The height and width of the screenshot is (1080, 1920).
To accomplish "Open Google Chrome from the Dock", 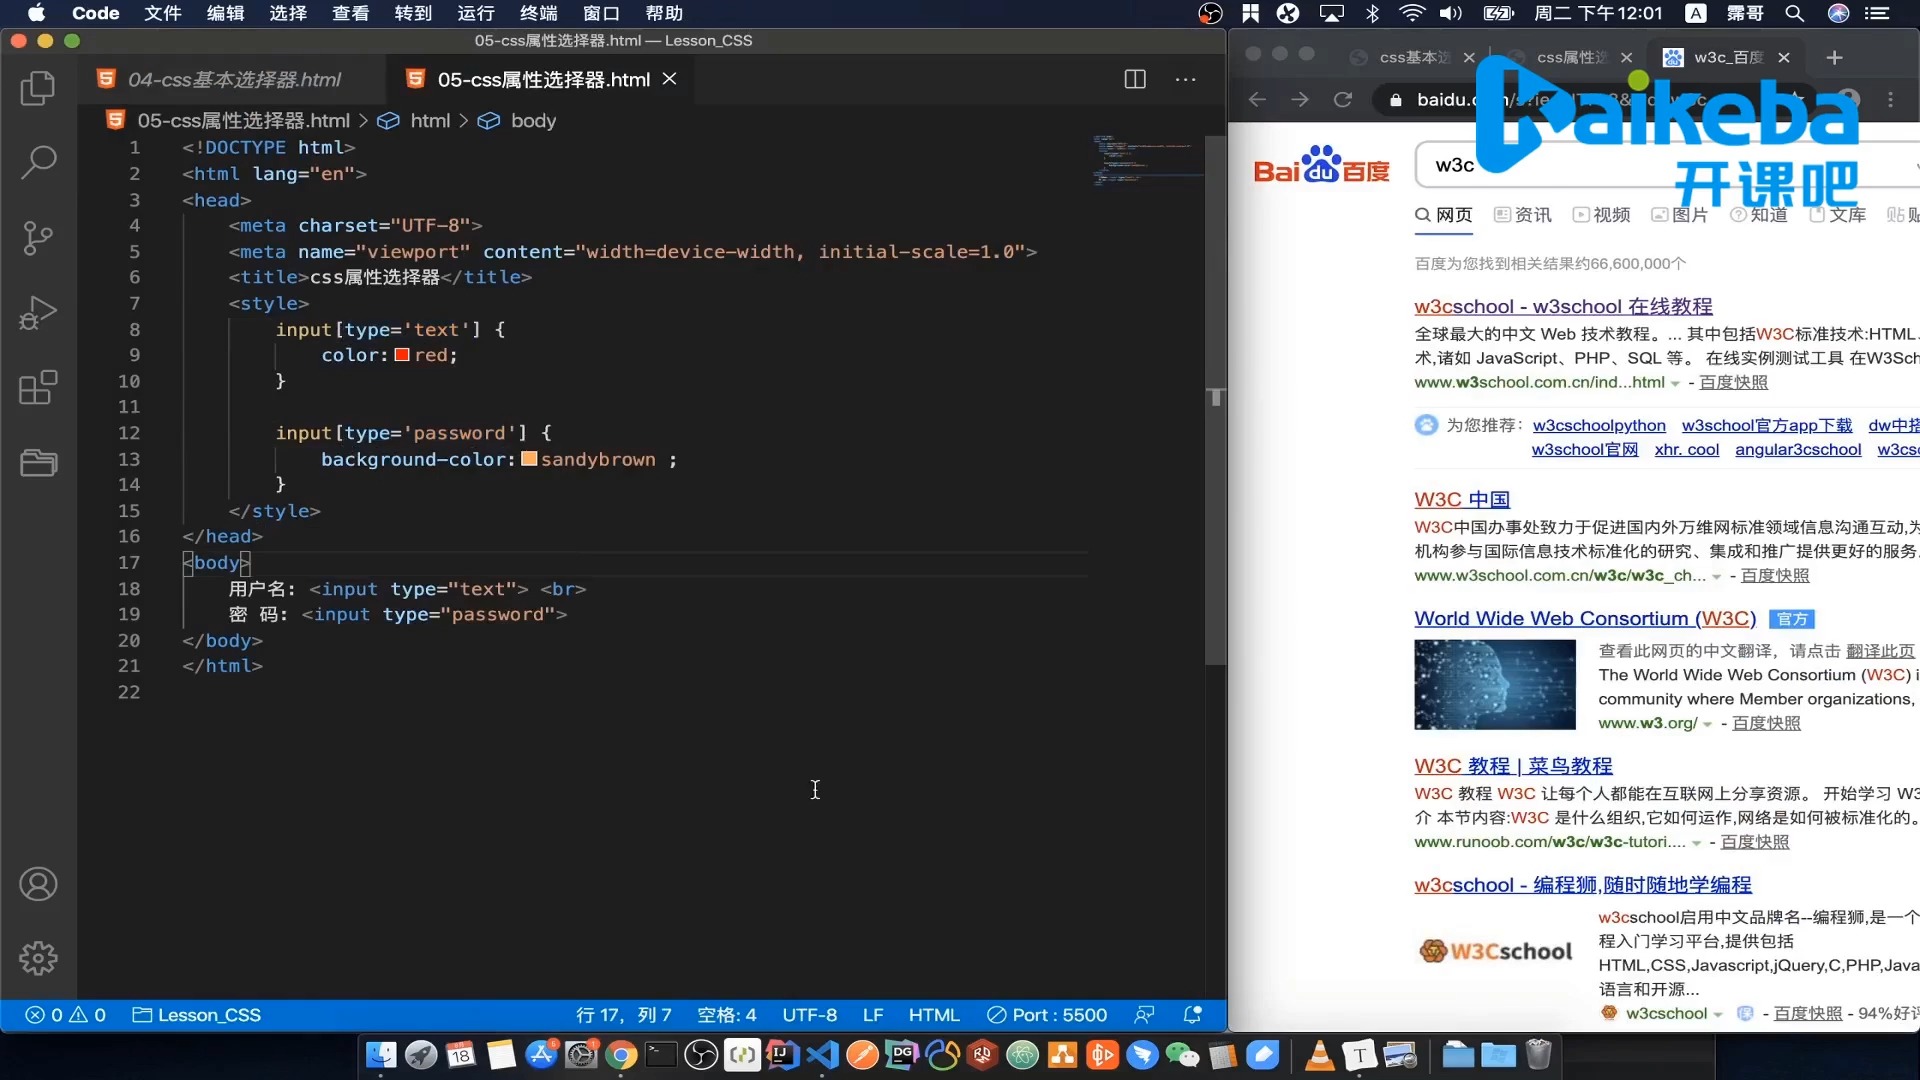I will coord(621,1055).
